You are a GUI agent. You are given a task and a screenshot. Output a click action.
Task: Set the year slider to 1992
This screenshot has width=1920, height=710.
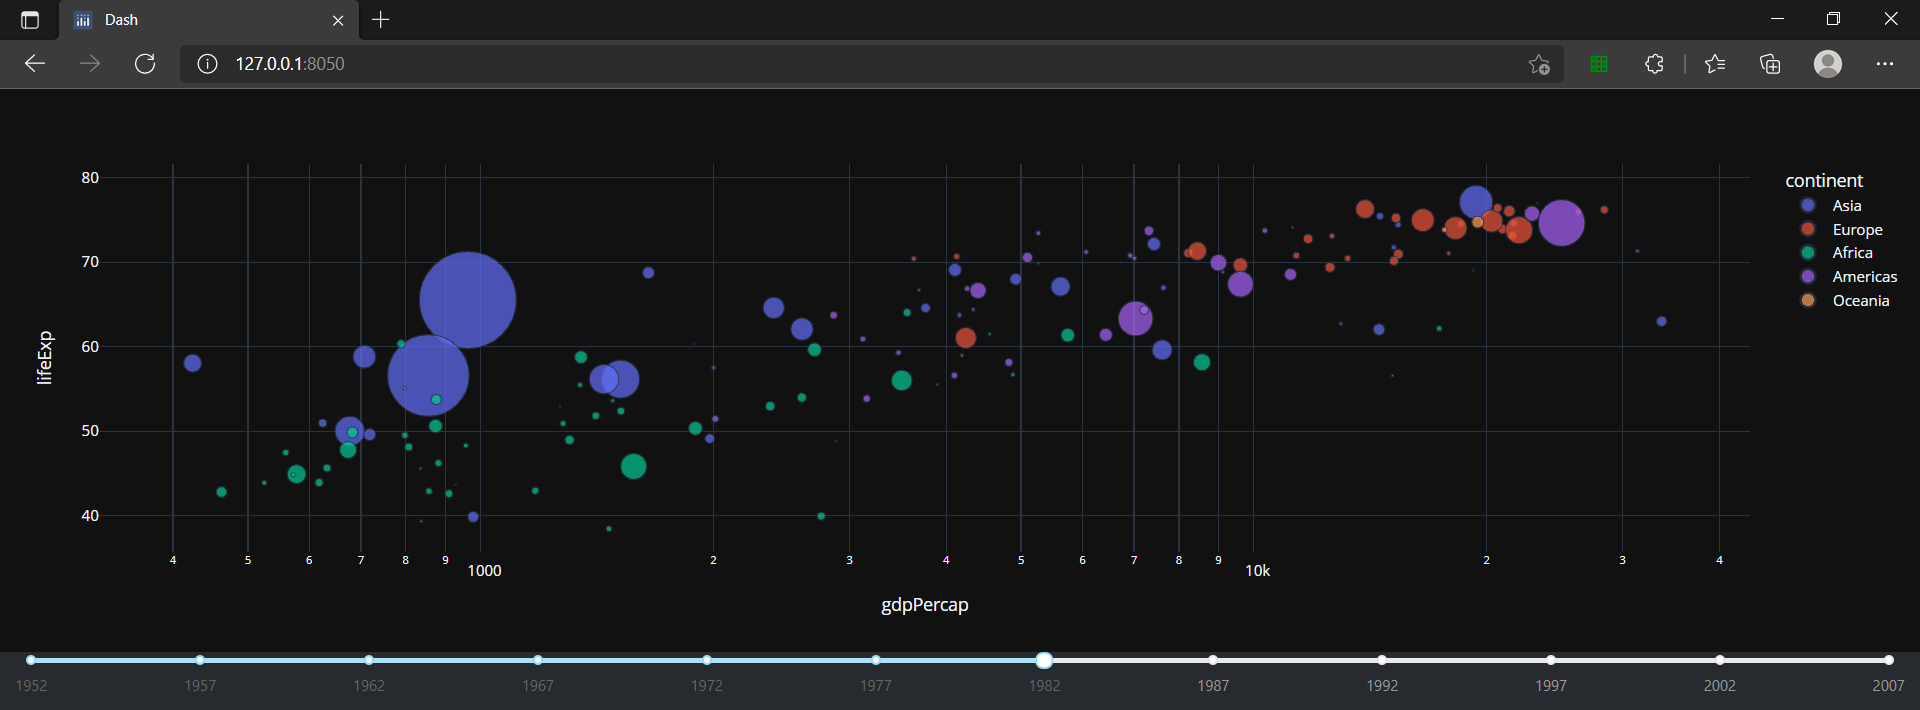point(1382,660)
